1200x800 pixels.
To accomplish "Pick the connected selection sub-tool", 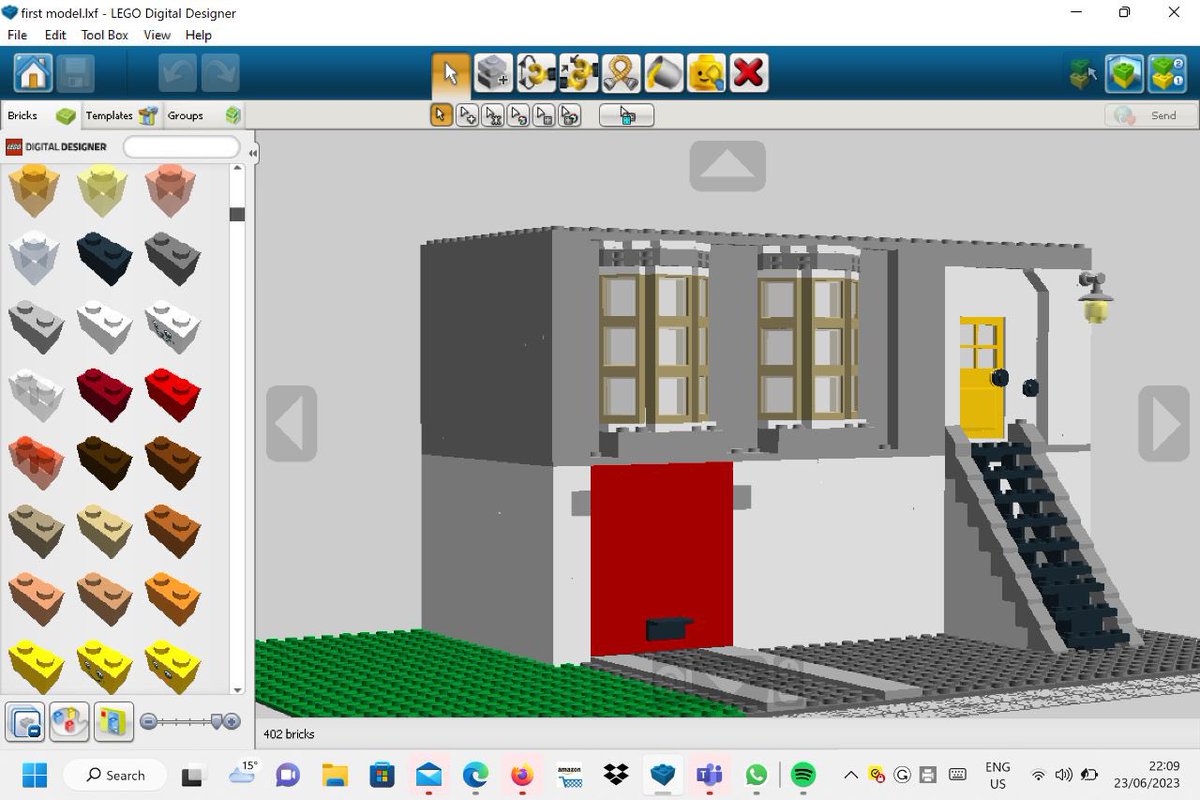I will [x=493, y=115].
